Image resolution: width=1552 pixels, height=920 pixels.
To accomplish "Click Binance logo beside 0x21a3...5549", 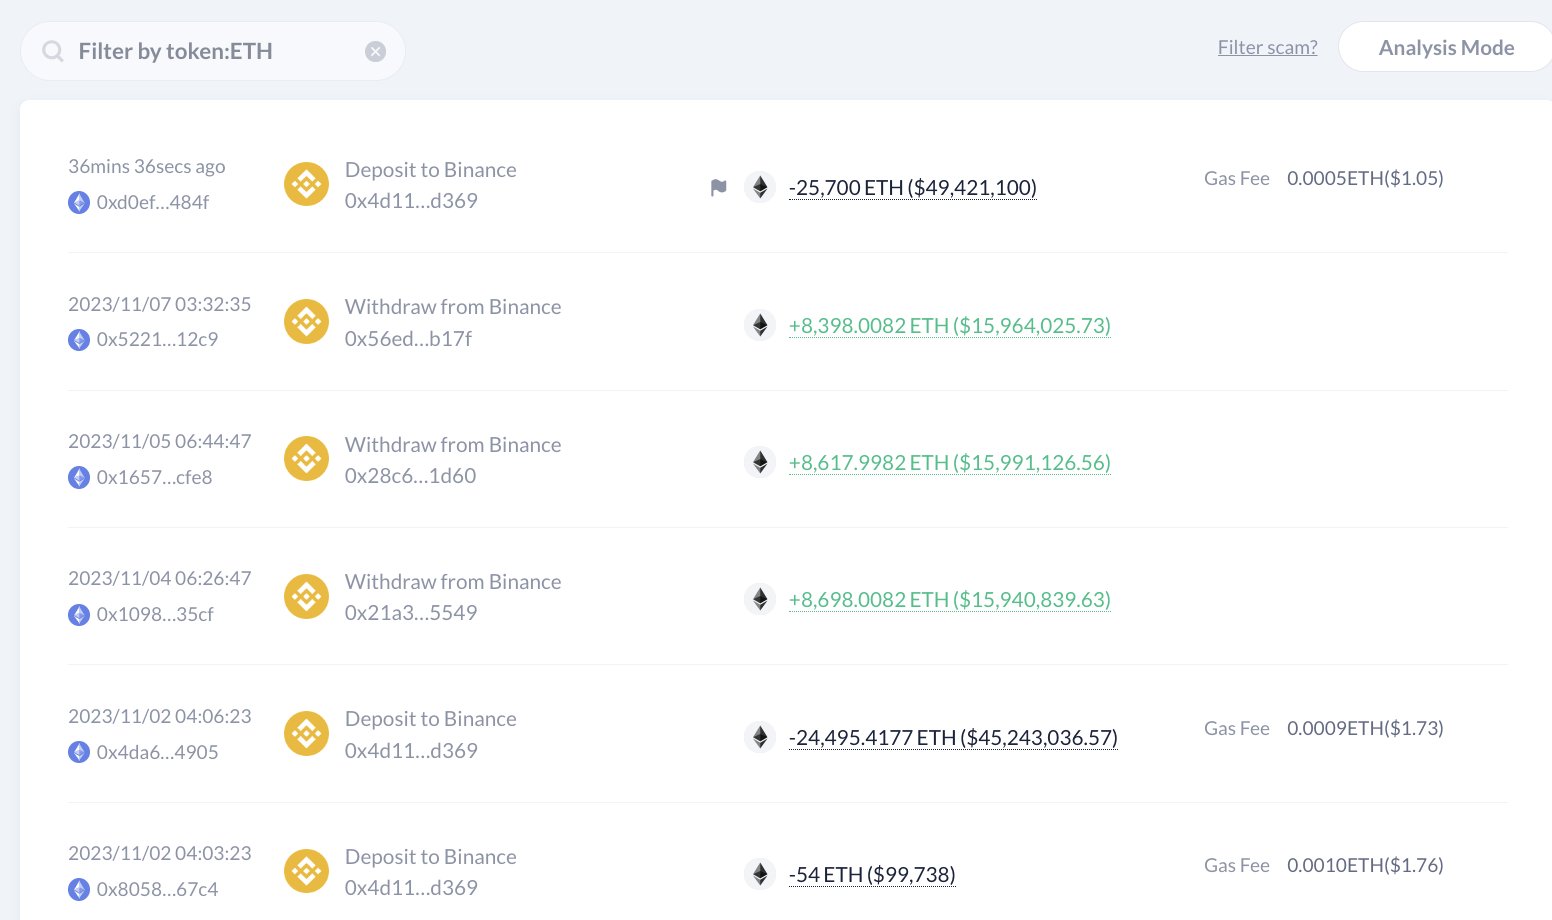I will [306, 596].
